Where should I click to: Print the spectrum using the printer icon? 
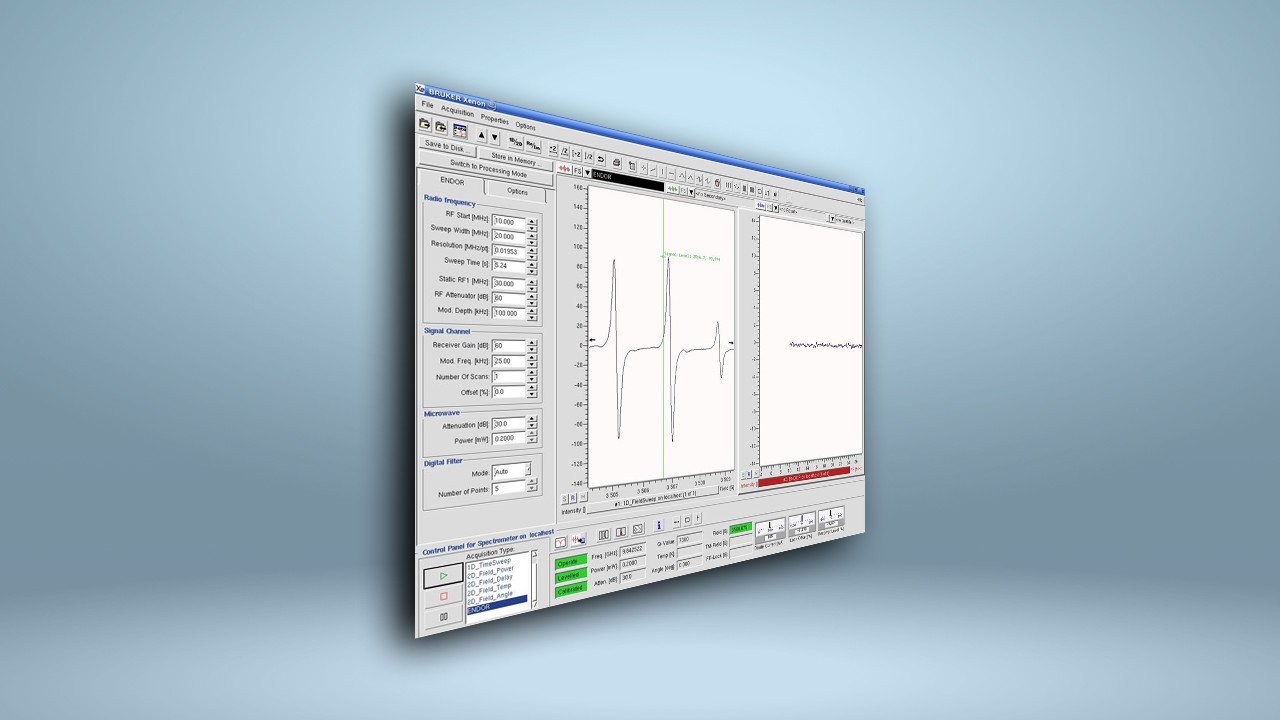point(617,163)
